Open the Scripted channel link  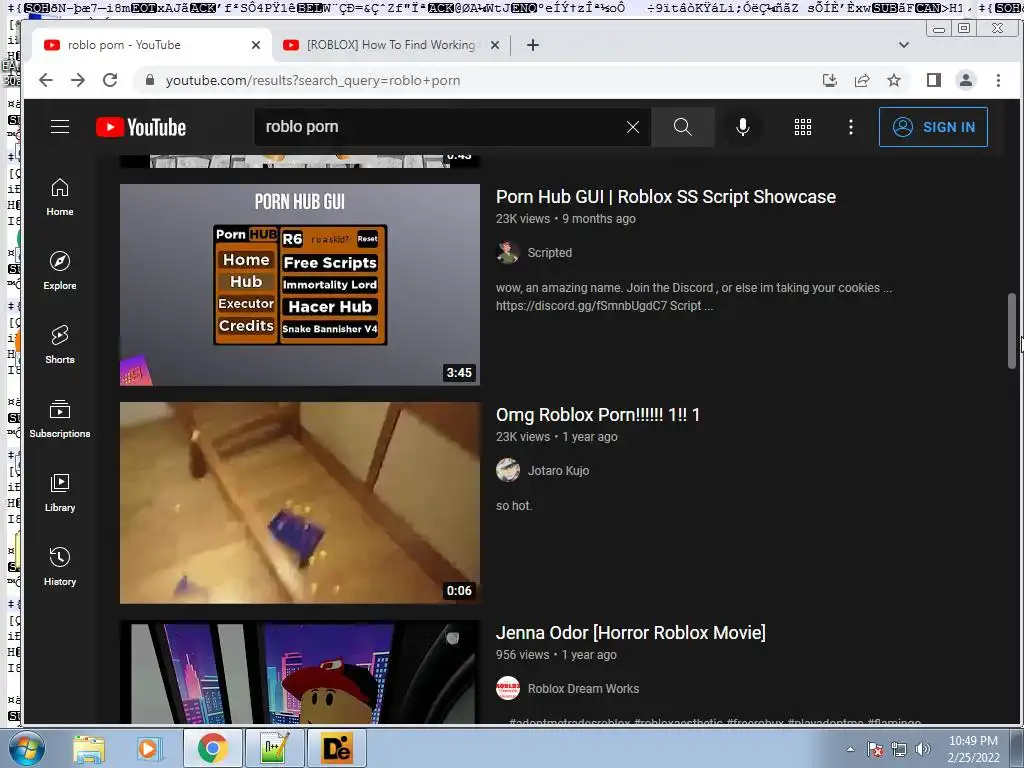[549, 253]
